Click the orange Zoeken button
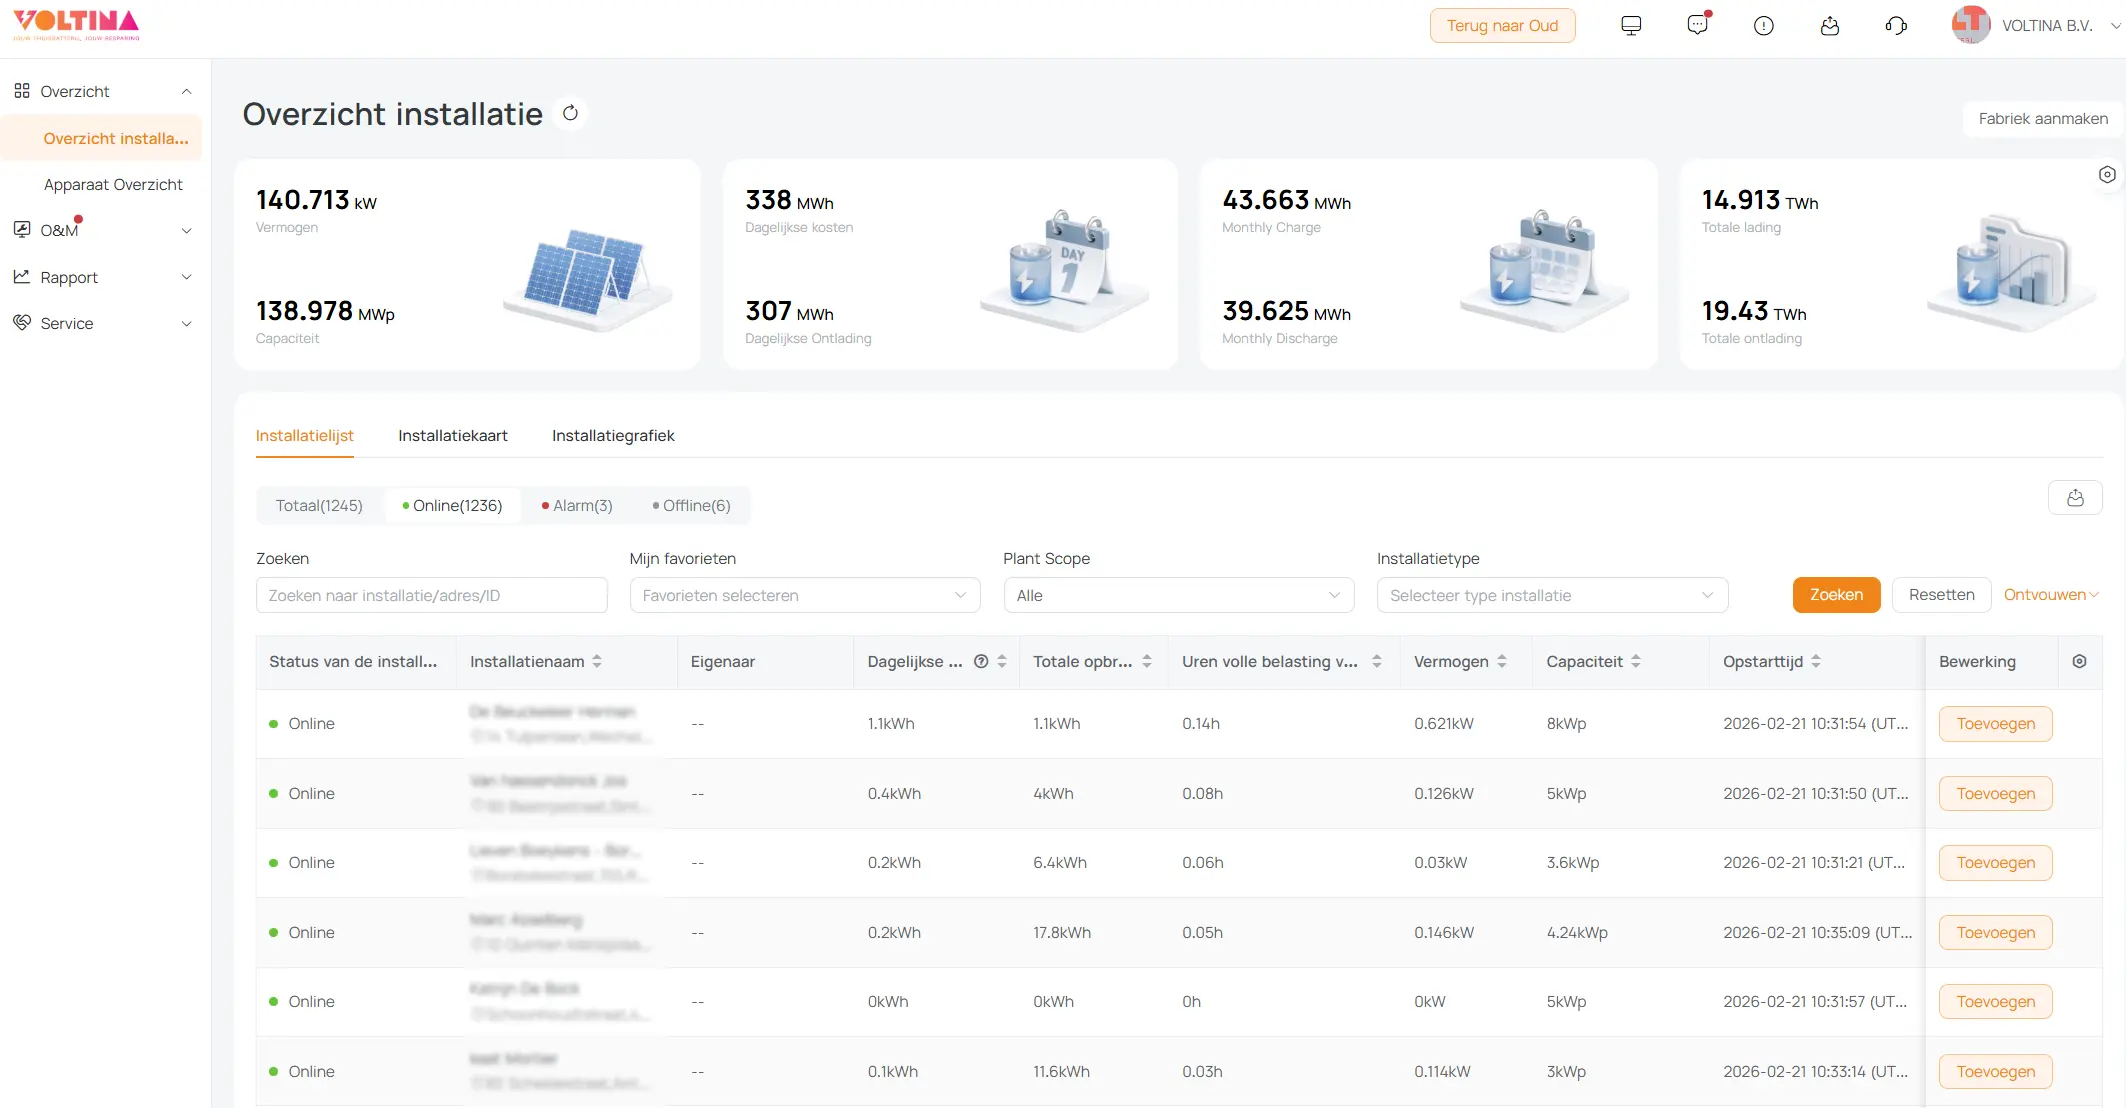 pyautogui.click(x=1836, y=595)
